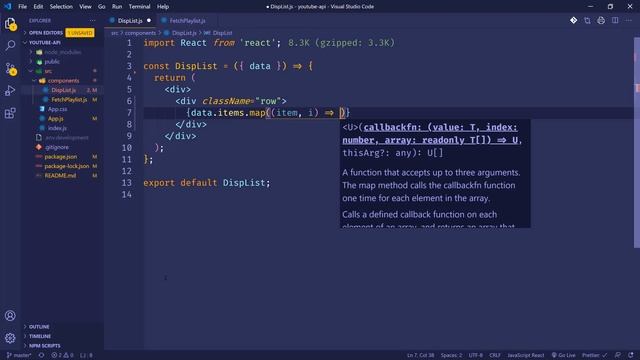Click the printer-style icon in the editor toolbar
This screenshot has height=360, width=640.
click(601, 20)
